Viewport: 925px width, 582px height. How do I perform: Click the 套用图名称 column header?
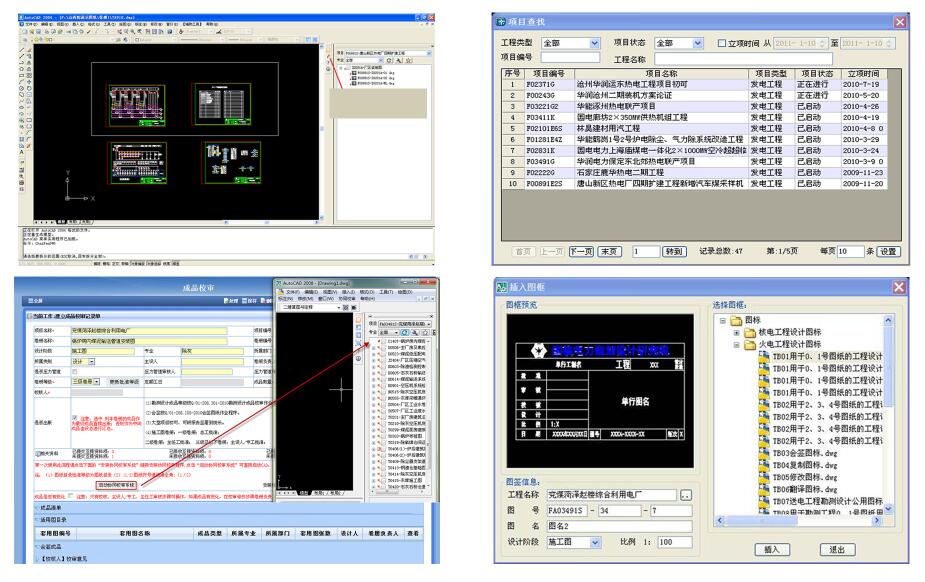click(135, 533)
